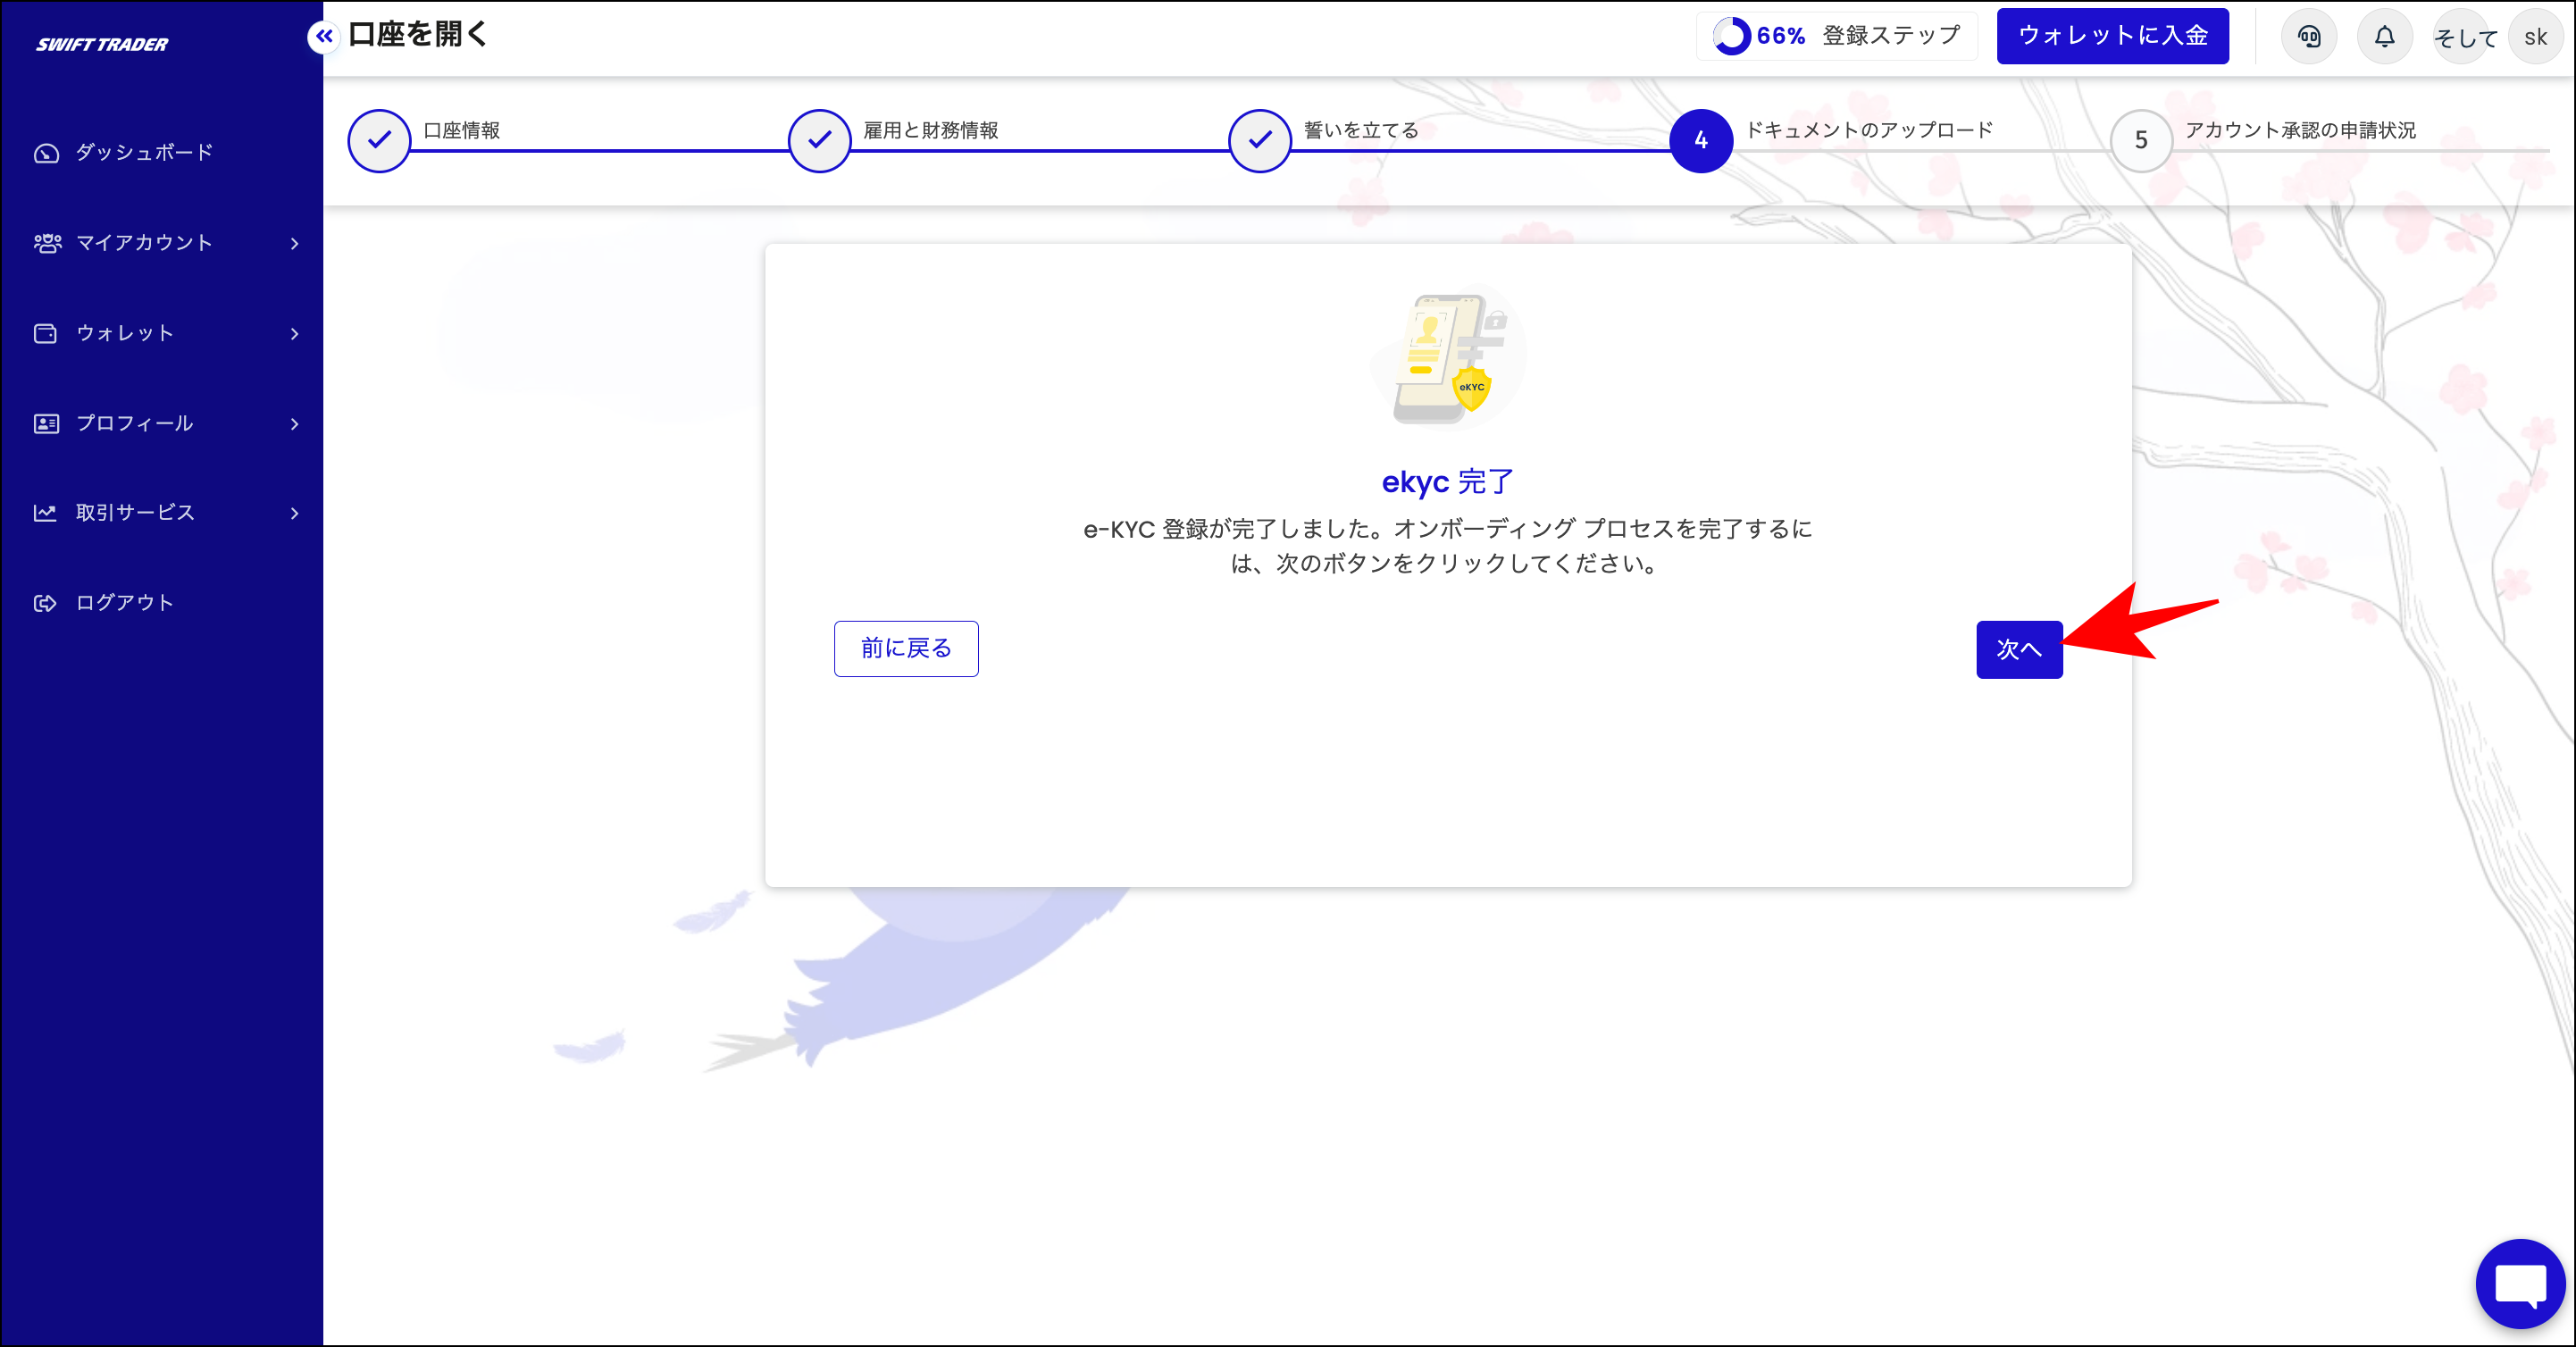Expand the 取引サービス submenu chevron
Viewport: 2576px width, 1347px height.
294,513
